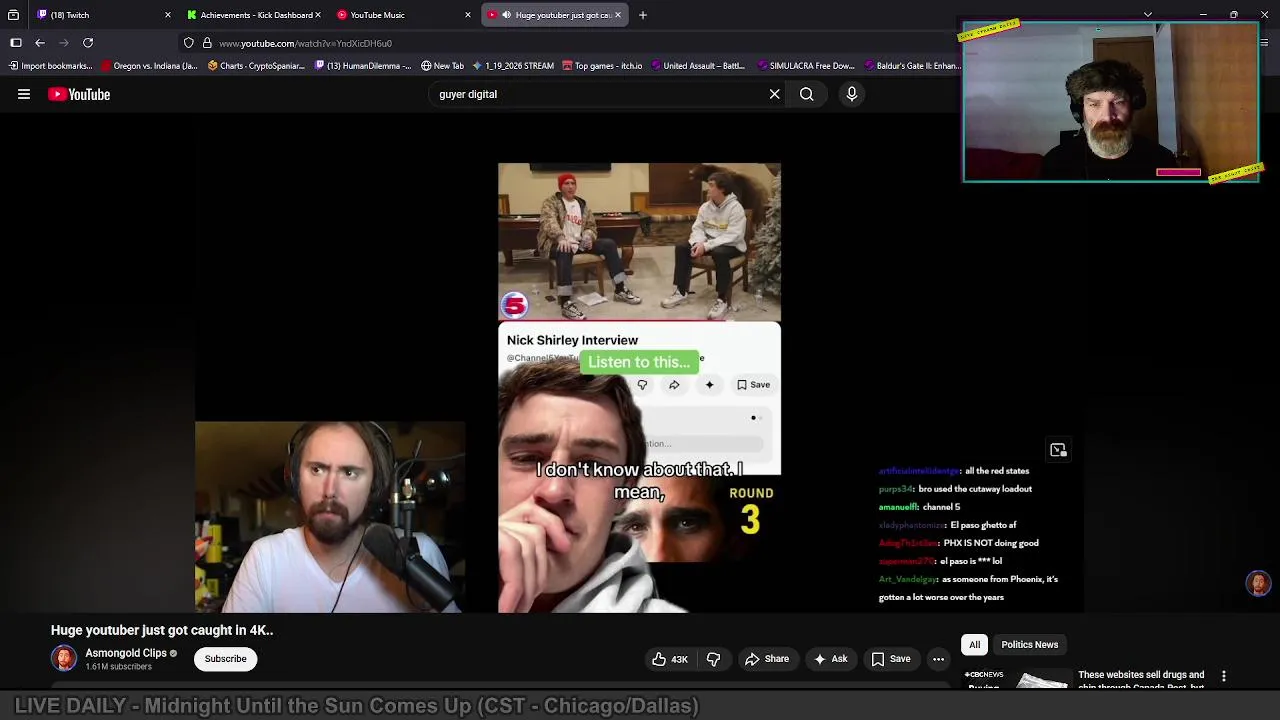Click the sparkle icon in video overlay
This screenshot has width=1280, height=720.
pos(709,385)
